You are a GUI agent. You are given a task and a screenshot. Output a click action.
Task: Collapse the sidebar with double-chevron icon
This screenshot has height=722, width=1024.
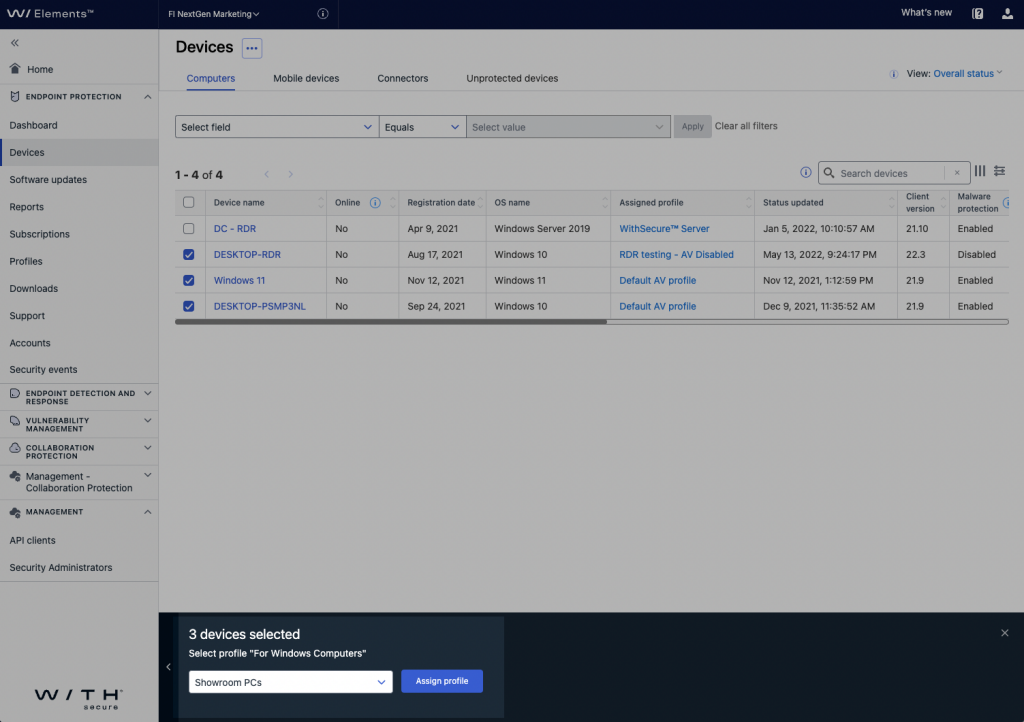[x=15, y=43]
